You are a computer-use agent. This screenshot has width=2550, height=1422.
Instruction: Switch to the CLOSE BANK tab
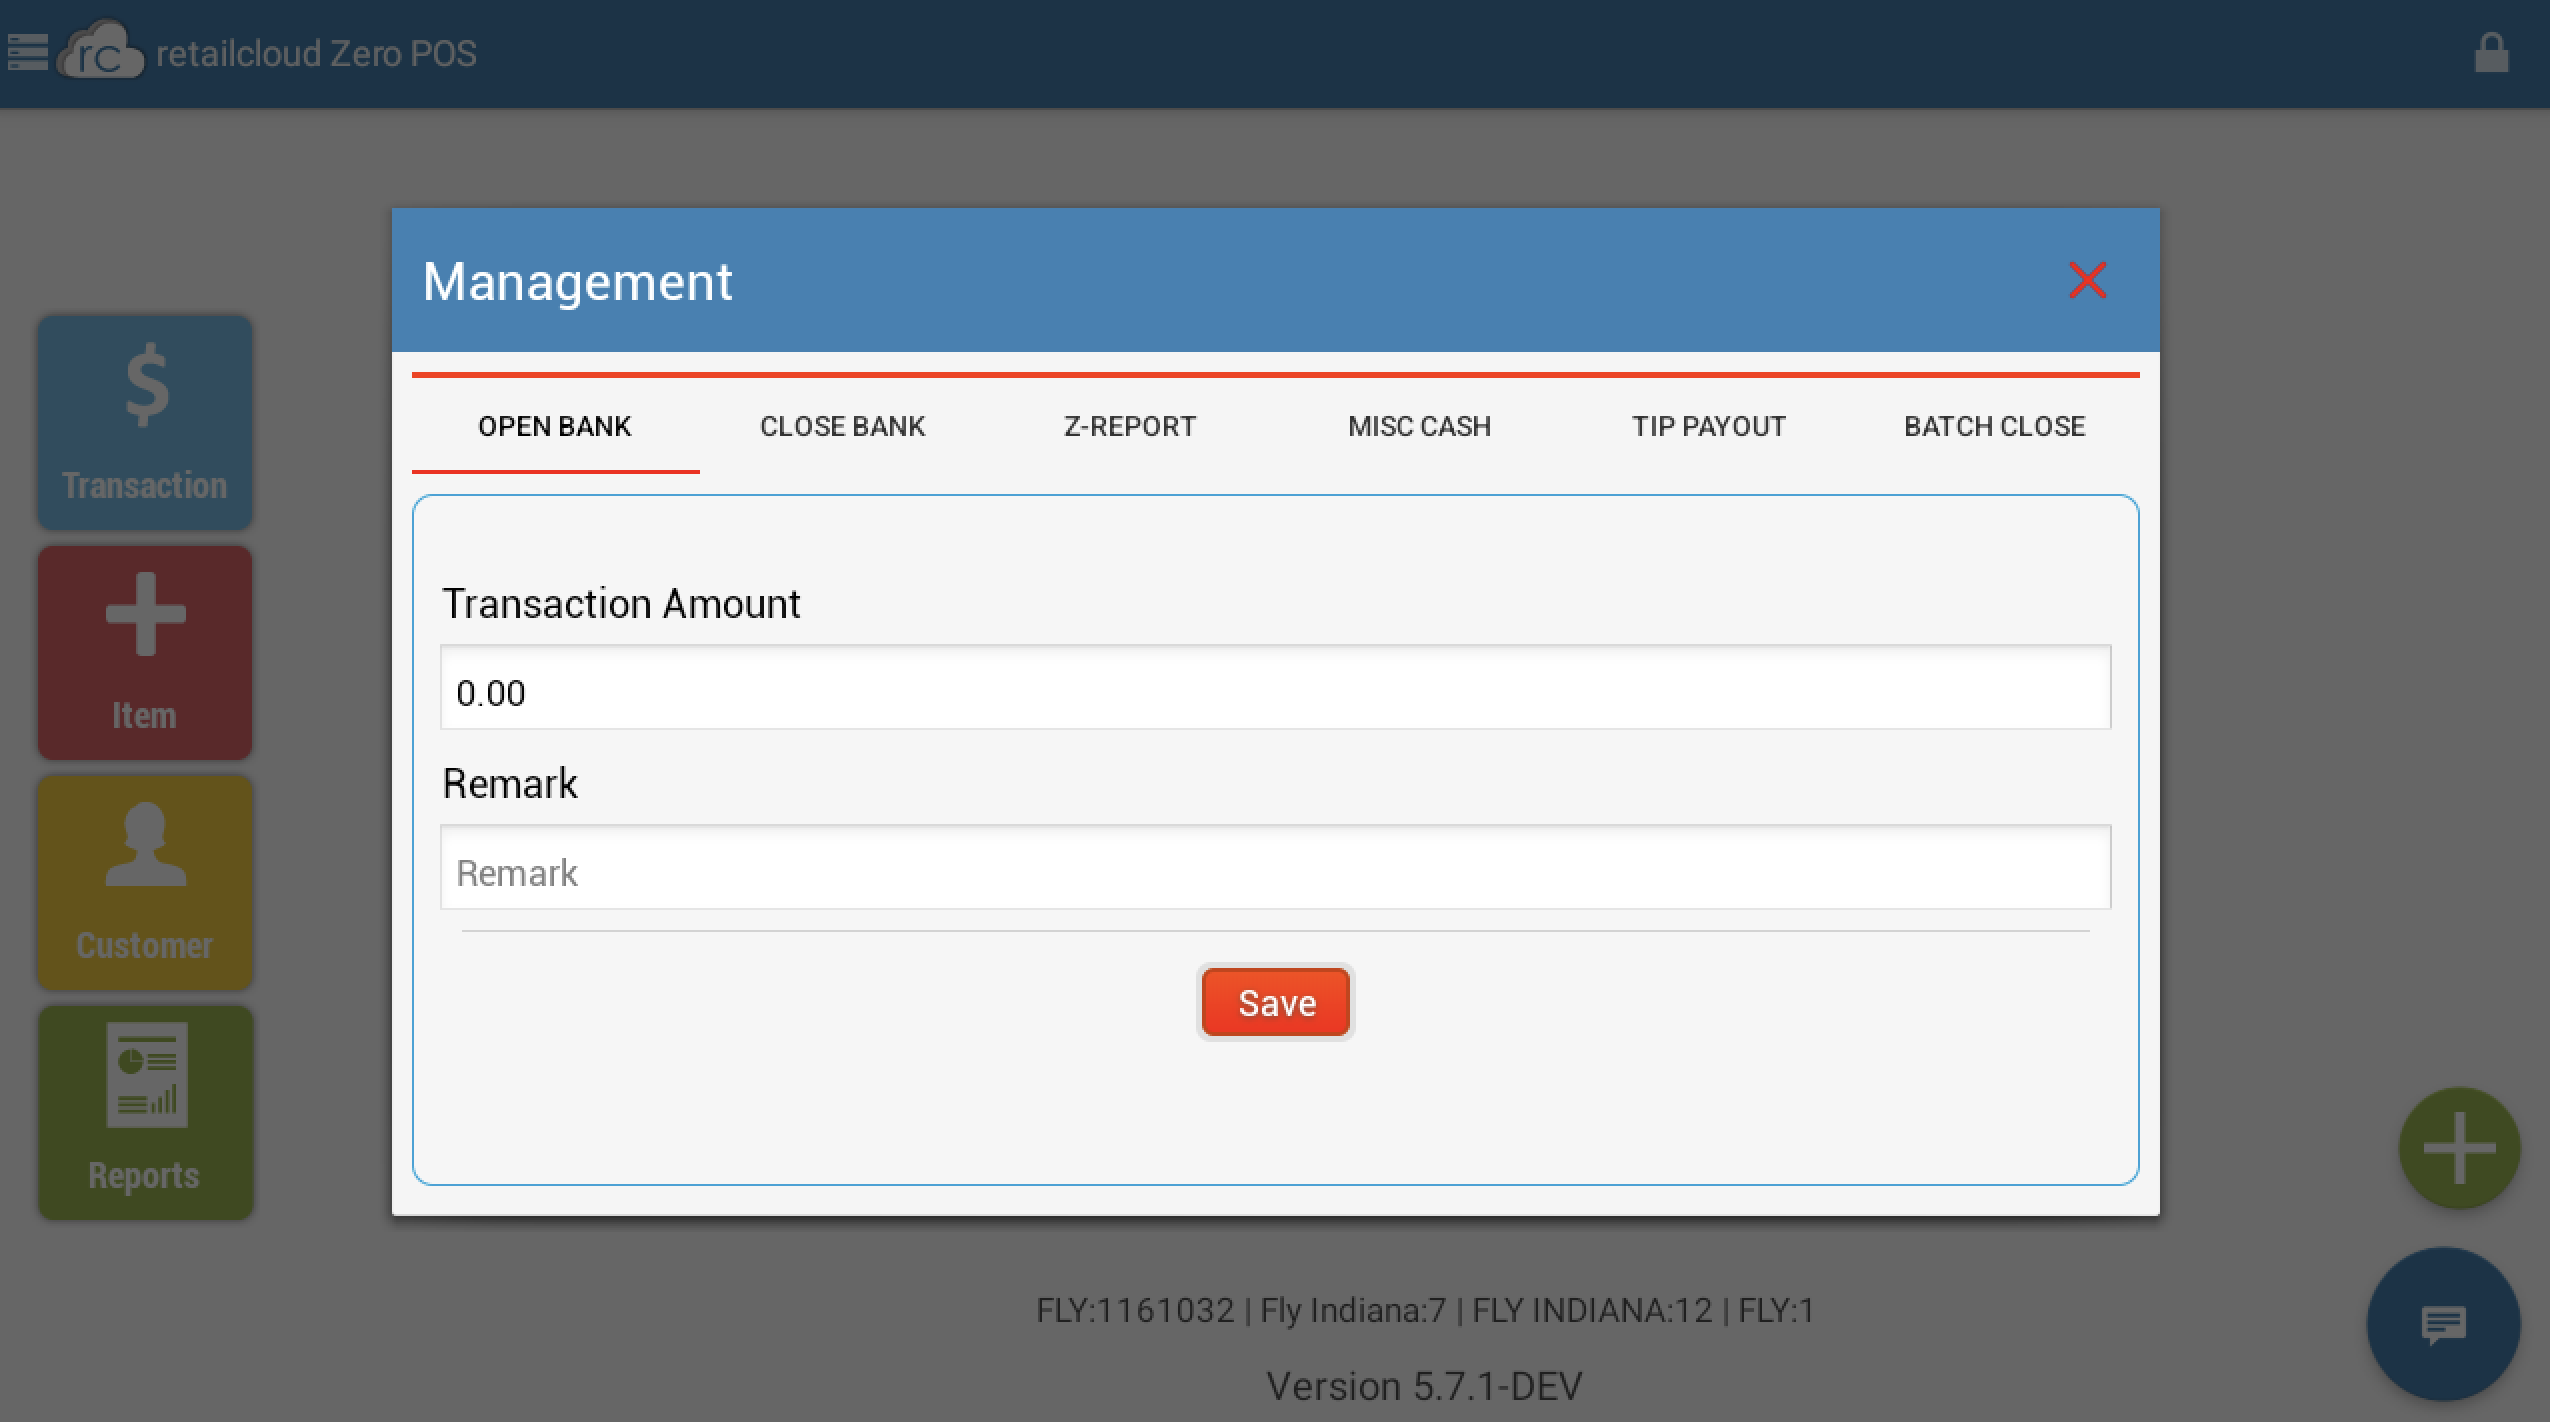point(843,426)
